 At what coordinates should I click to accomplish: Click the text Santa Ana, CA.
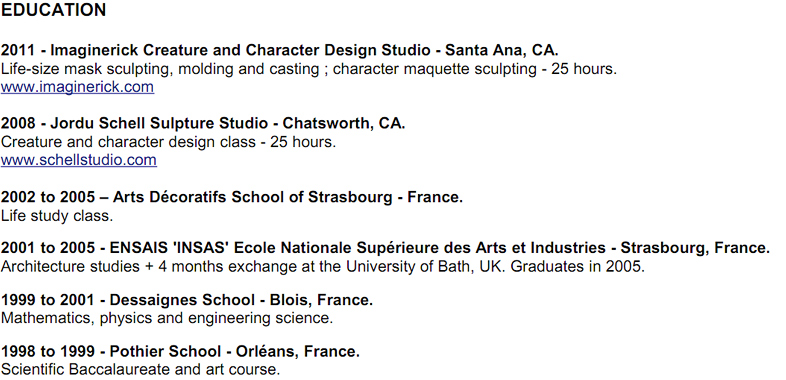point(502,50)
